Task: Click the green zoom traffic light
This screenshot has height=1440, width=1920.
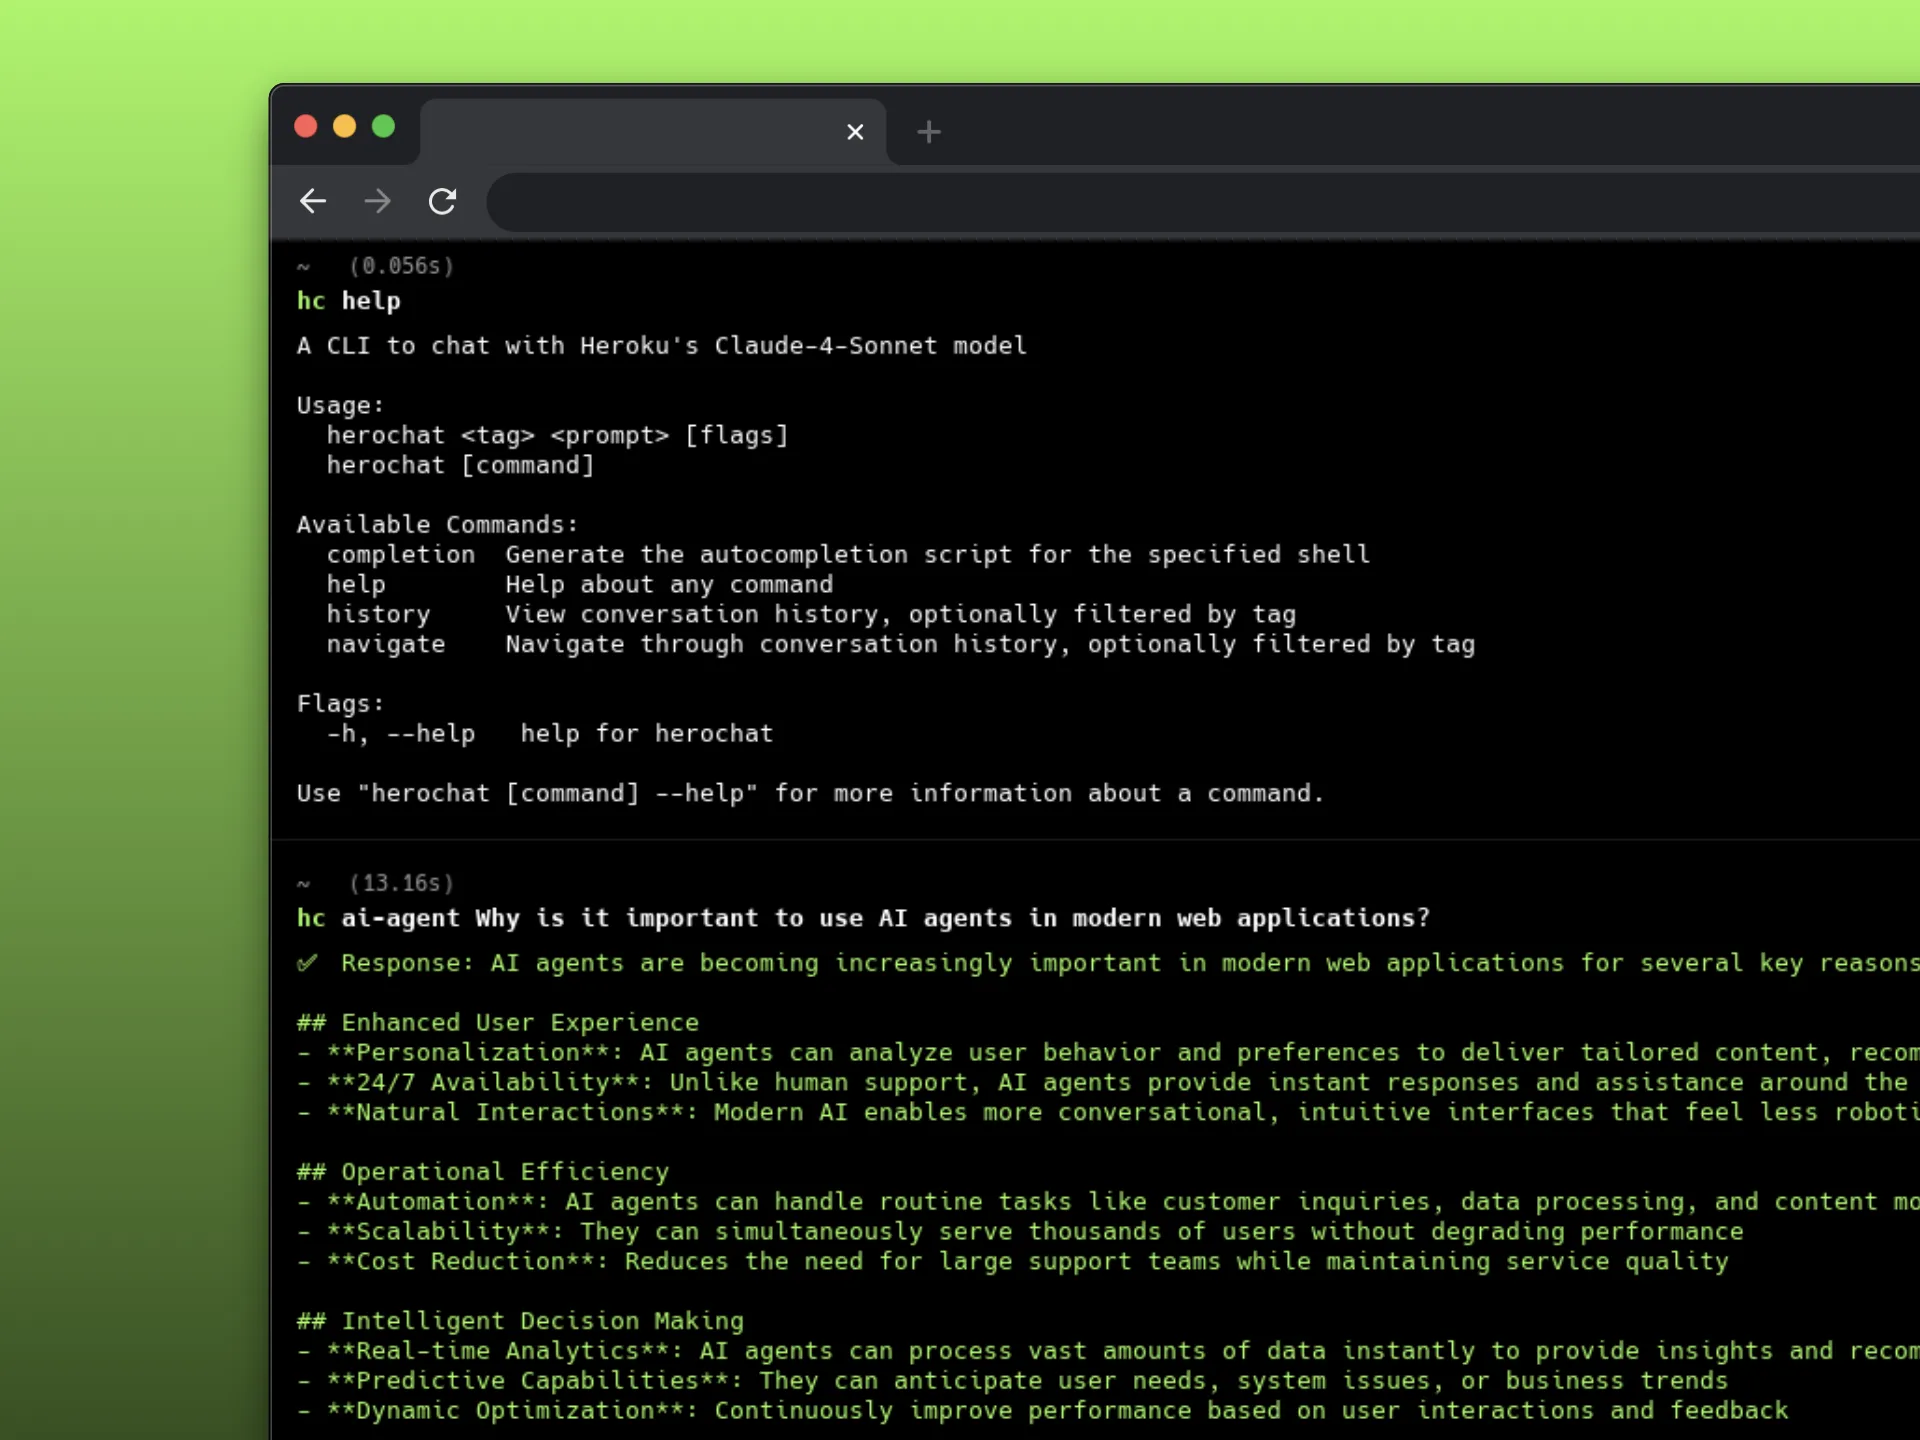Action: click(384, 126)
